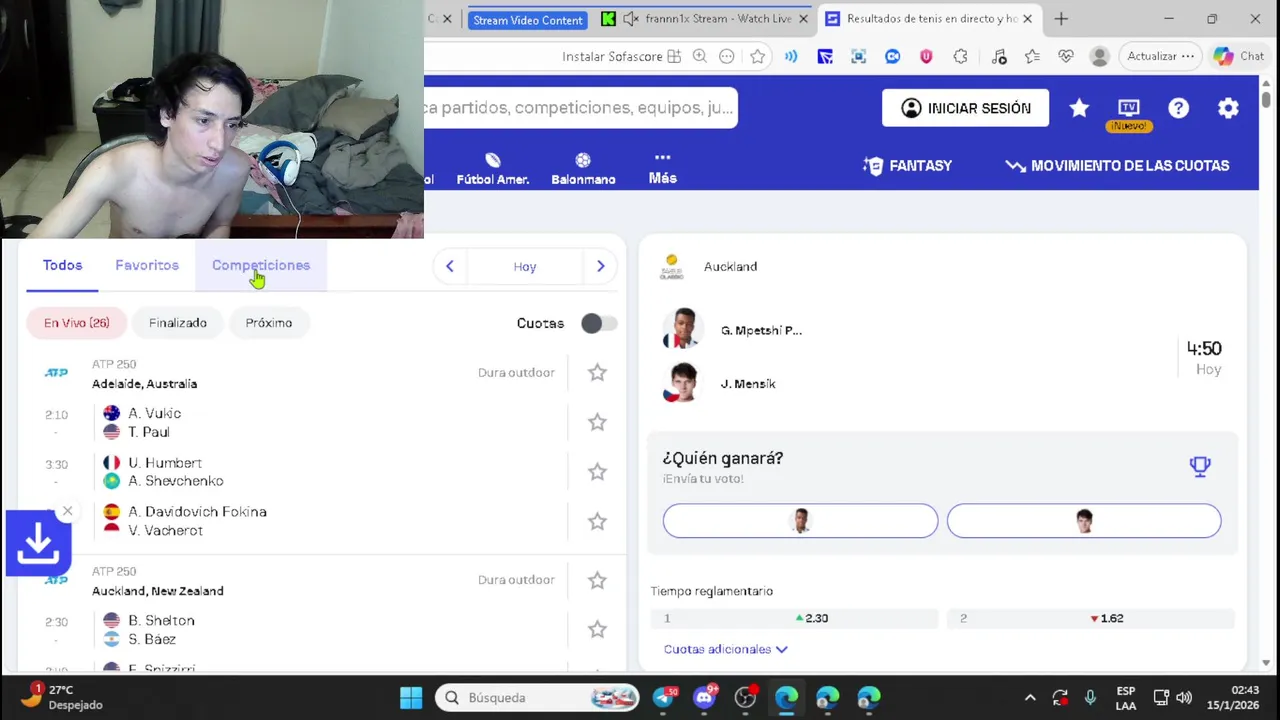The image size is (1280, 720).
Task: Open J. Mensik player page
Action: (748, 383)
